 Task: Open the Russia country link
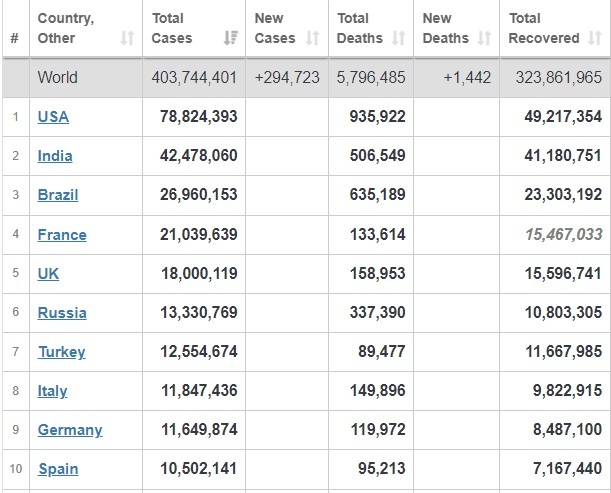coord(62,313)
